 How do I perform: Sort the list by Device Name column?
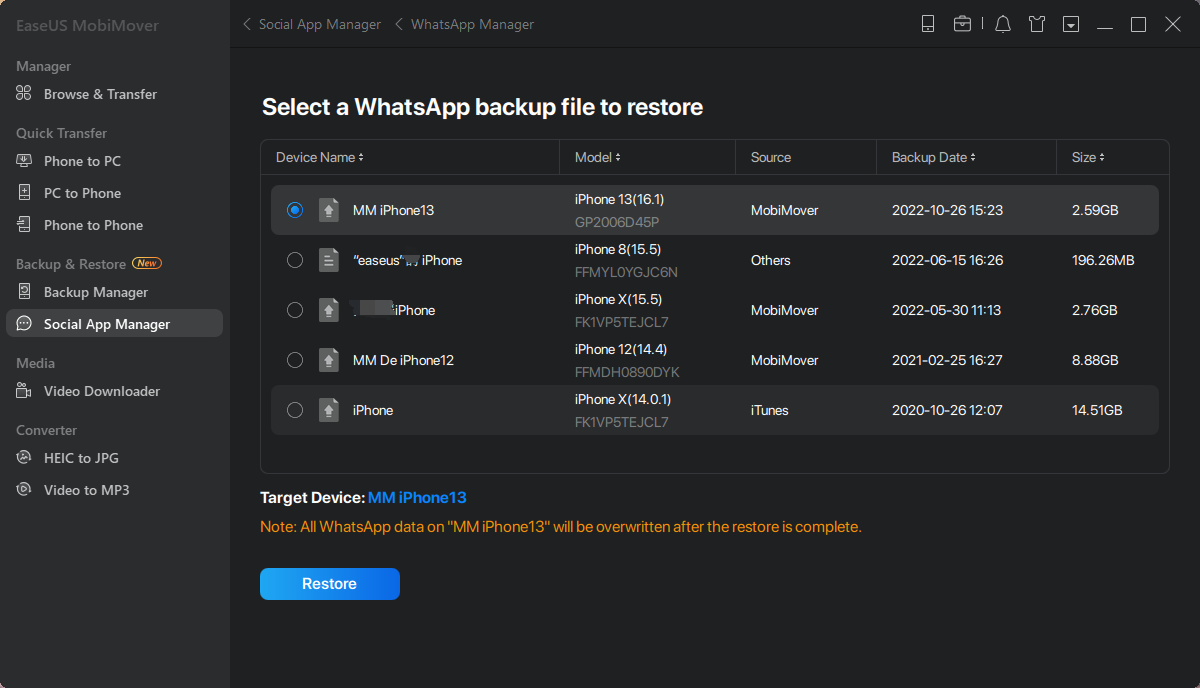tap(320, 157)
